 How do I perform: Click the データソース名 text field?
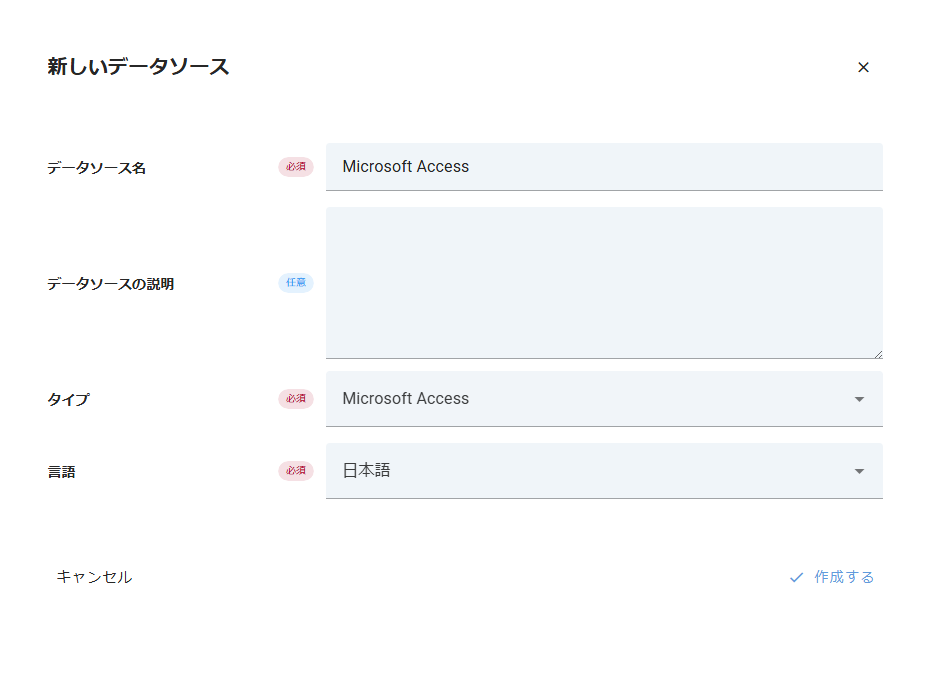coord(603,167)
